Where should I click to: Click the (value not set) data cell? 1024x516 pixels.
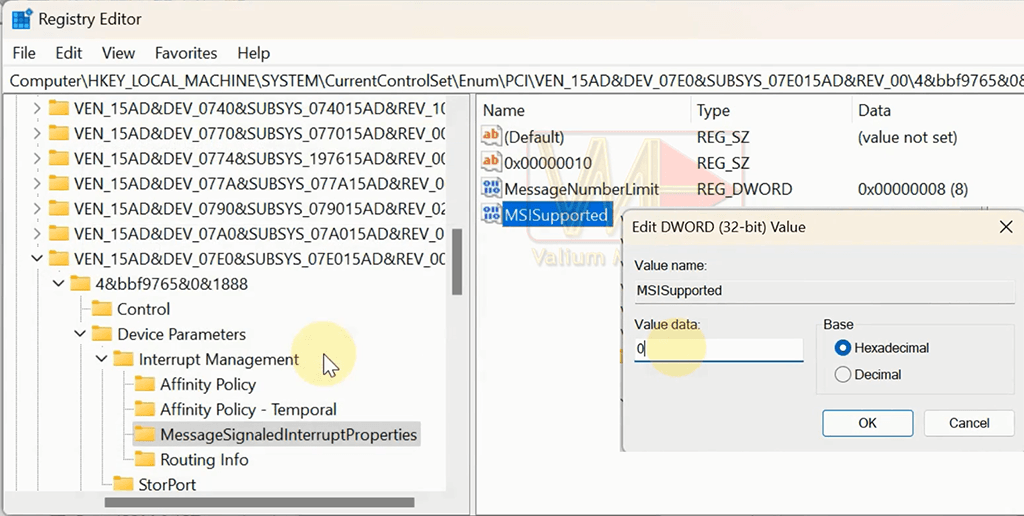[907, 137]
